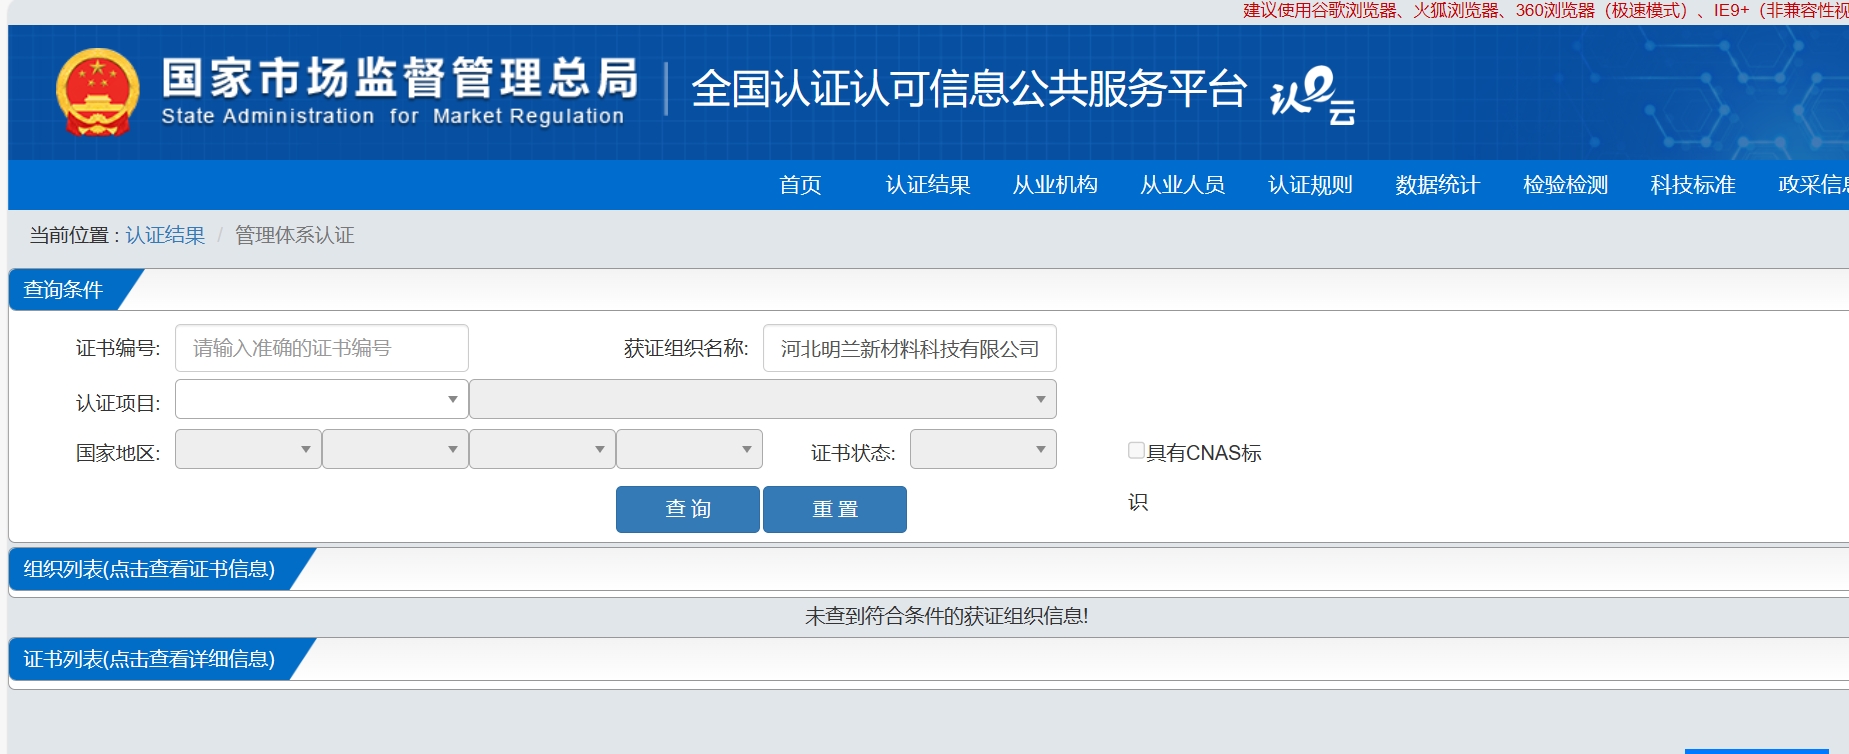Viewport: 1849px width, 754px height.
Task: Follow the 认证结果 breadcrumb link
Action: (165, 235)
